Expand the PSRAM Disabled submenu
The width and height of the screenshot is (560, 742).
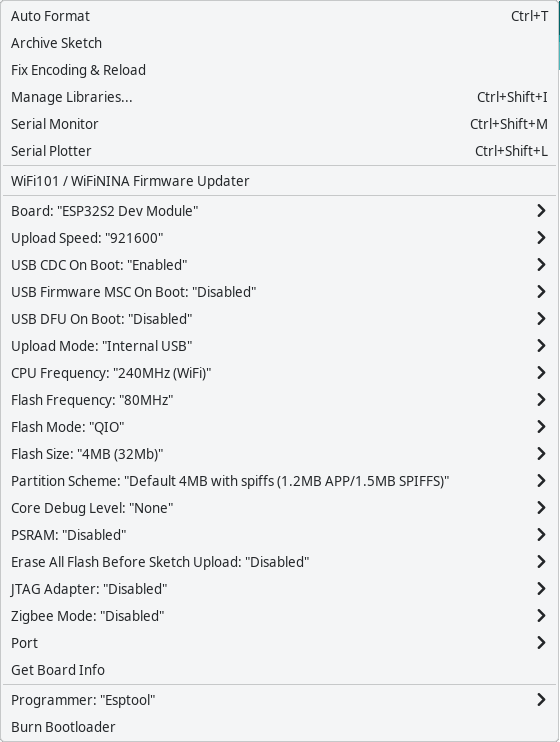pyautogui.click(x=280, y=534)
